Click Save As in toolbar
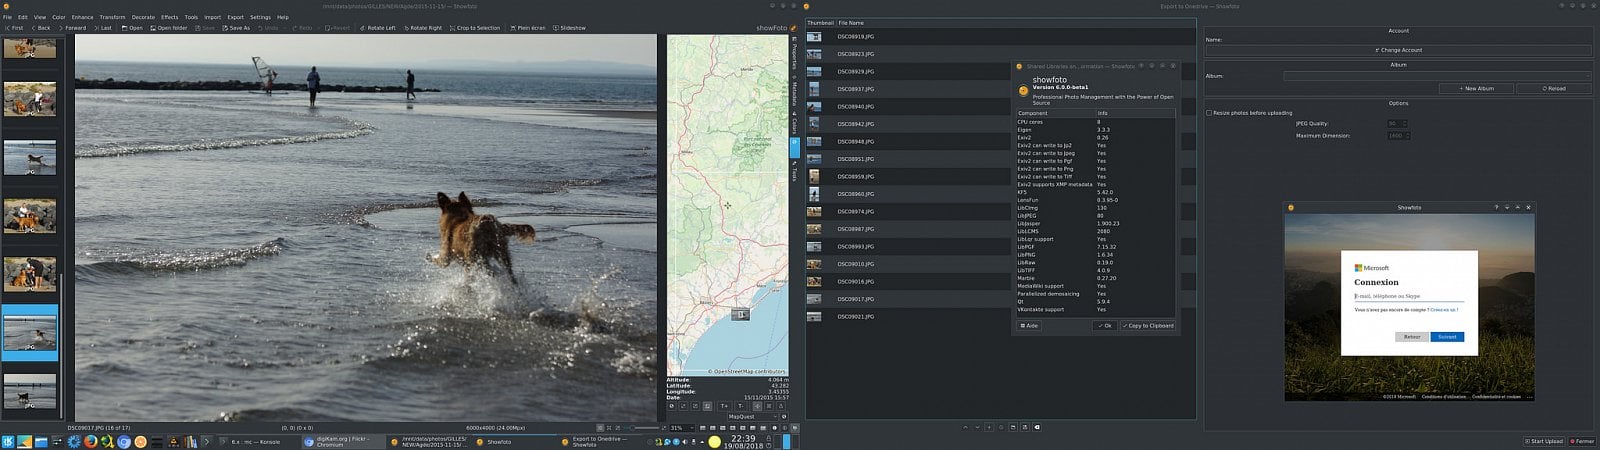Viewport: 1600px width, 450px height. [236, 28]
